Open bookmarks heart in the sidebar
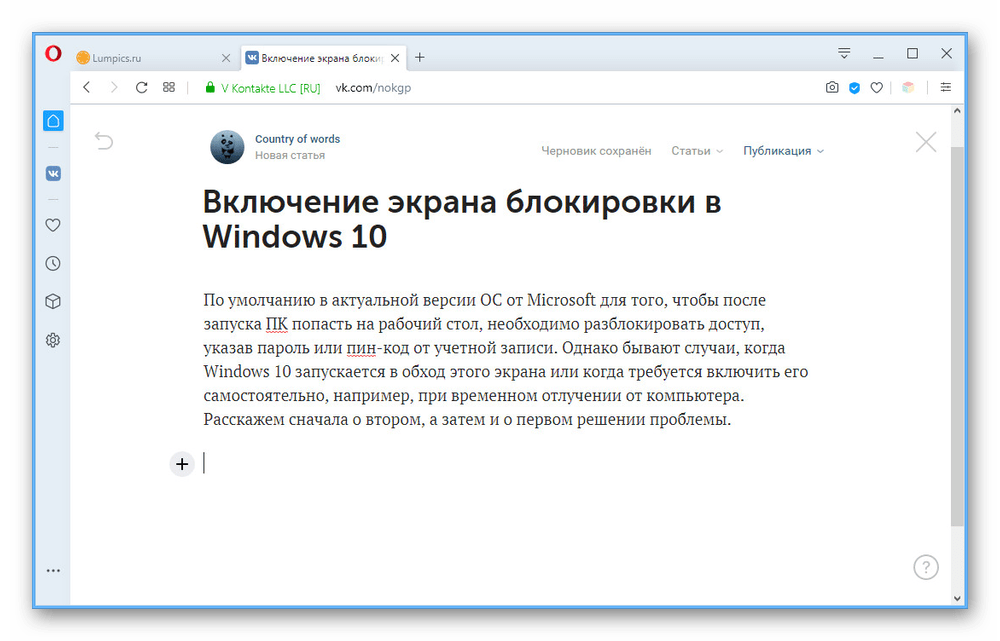1000x641 pixels. coord(54,225)
